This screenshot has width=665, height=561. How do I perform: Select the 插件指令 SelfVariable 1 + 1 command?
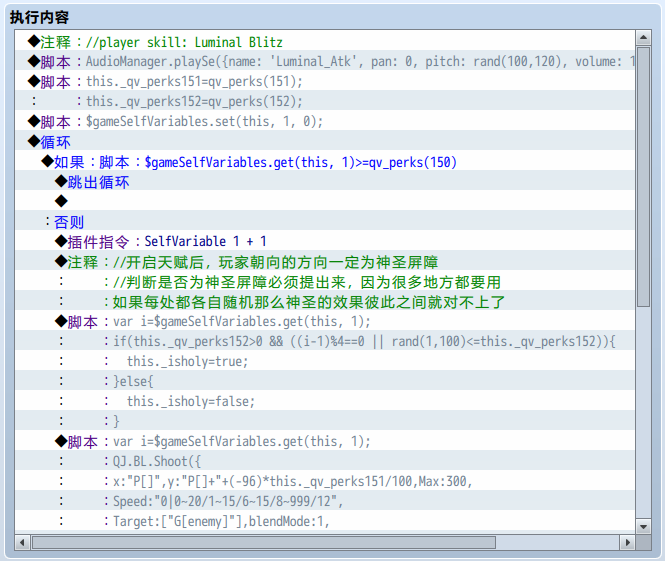(325, 242)
